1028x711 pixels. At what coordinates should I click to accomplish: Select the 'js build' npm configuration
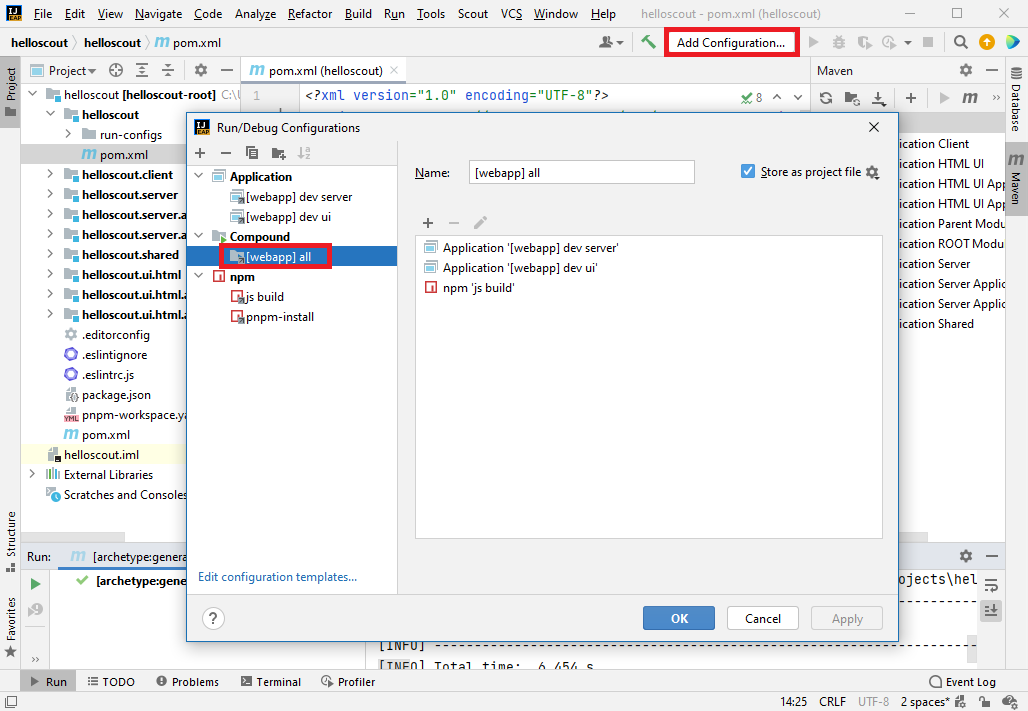(x=264, y=297)
